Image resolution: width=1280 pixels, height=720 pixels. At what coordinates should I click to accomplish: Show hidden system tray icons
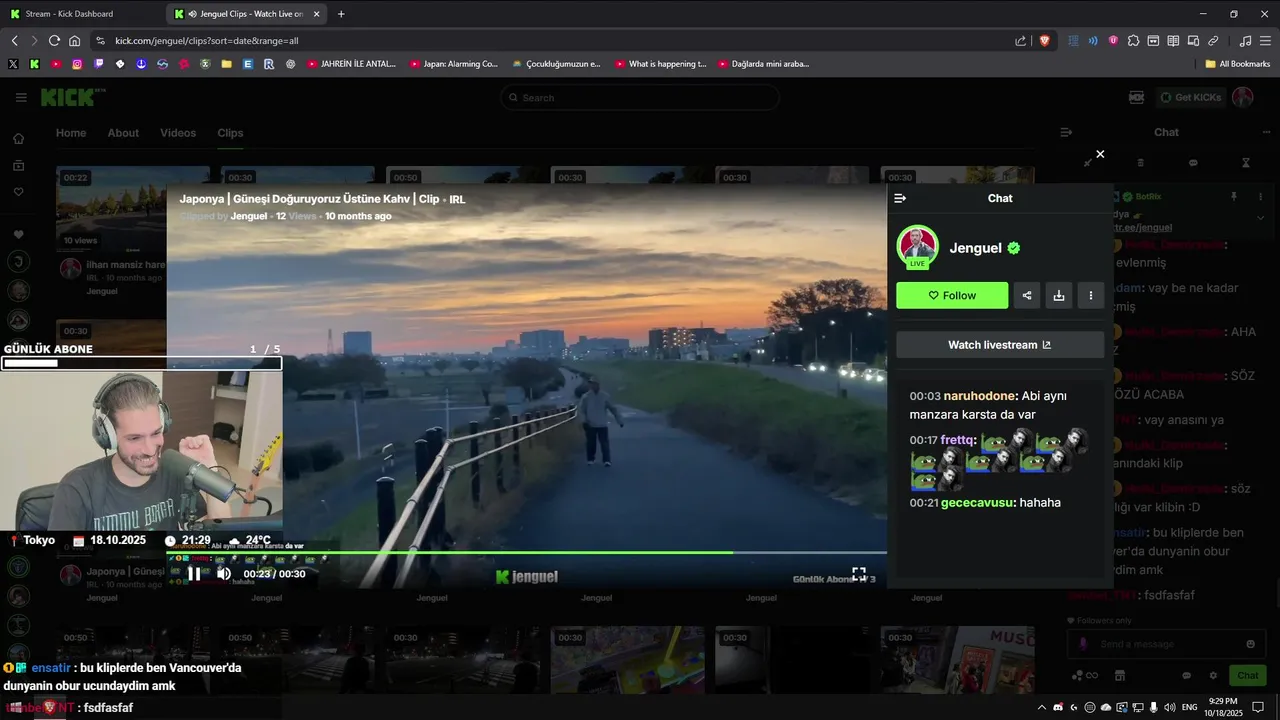coord(1042,707)
